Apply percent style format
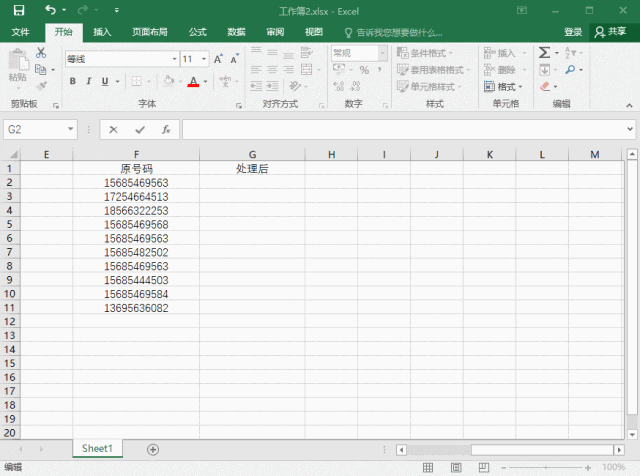 pyautogui.click(x=364, y=70)
